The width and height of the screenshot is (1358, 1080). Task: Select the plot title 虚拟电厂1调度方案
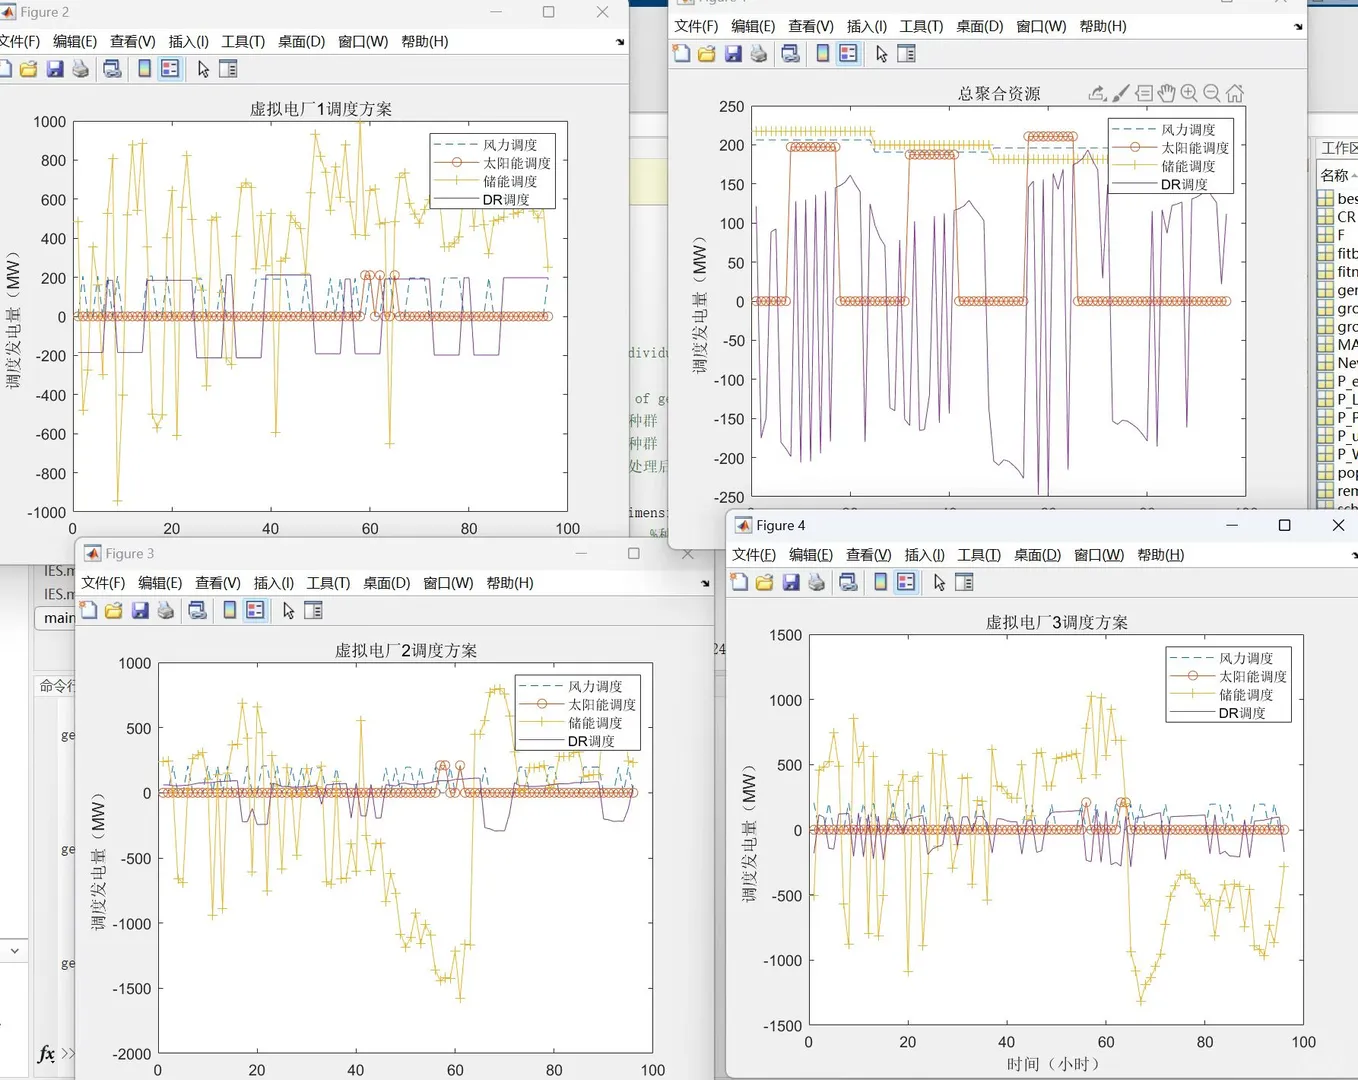321,109
